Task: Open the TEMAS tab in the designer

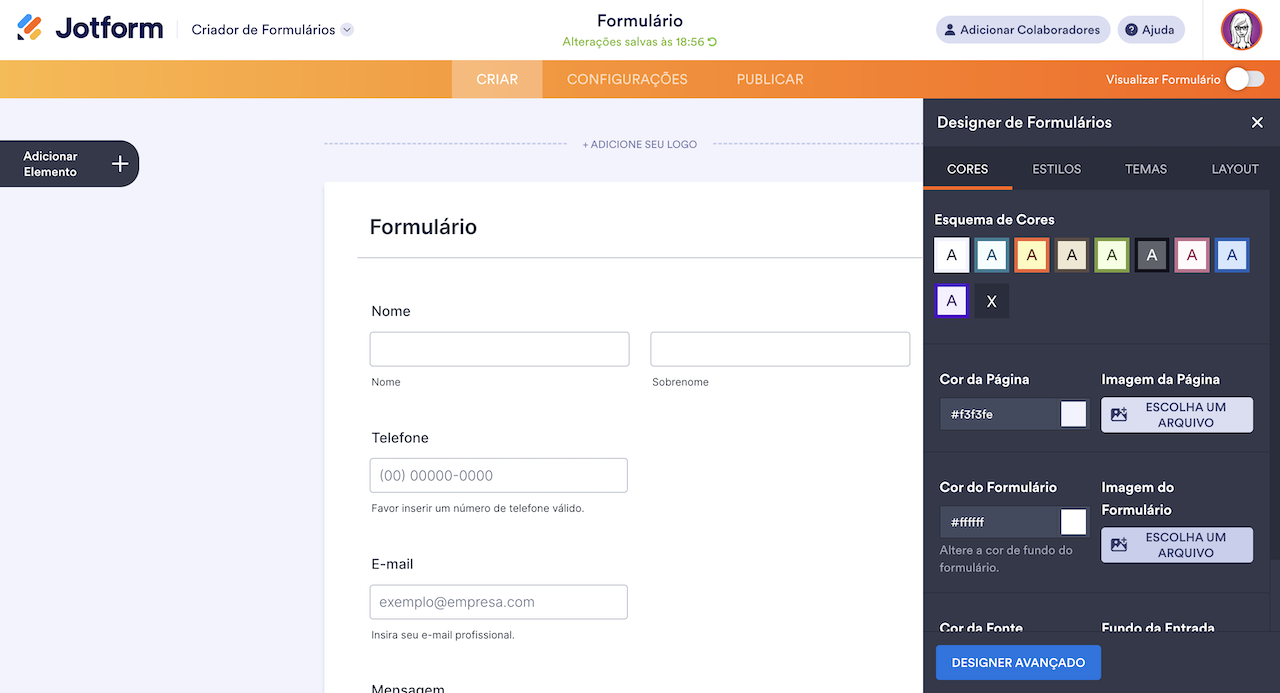Action: click(1145, 169)
